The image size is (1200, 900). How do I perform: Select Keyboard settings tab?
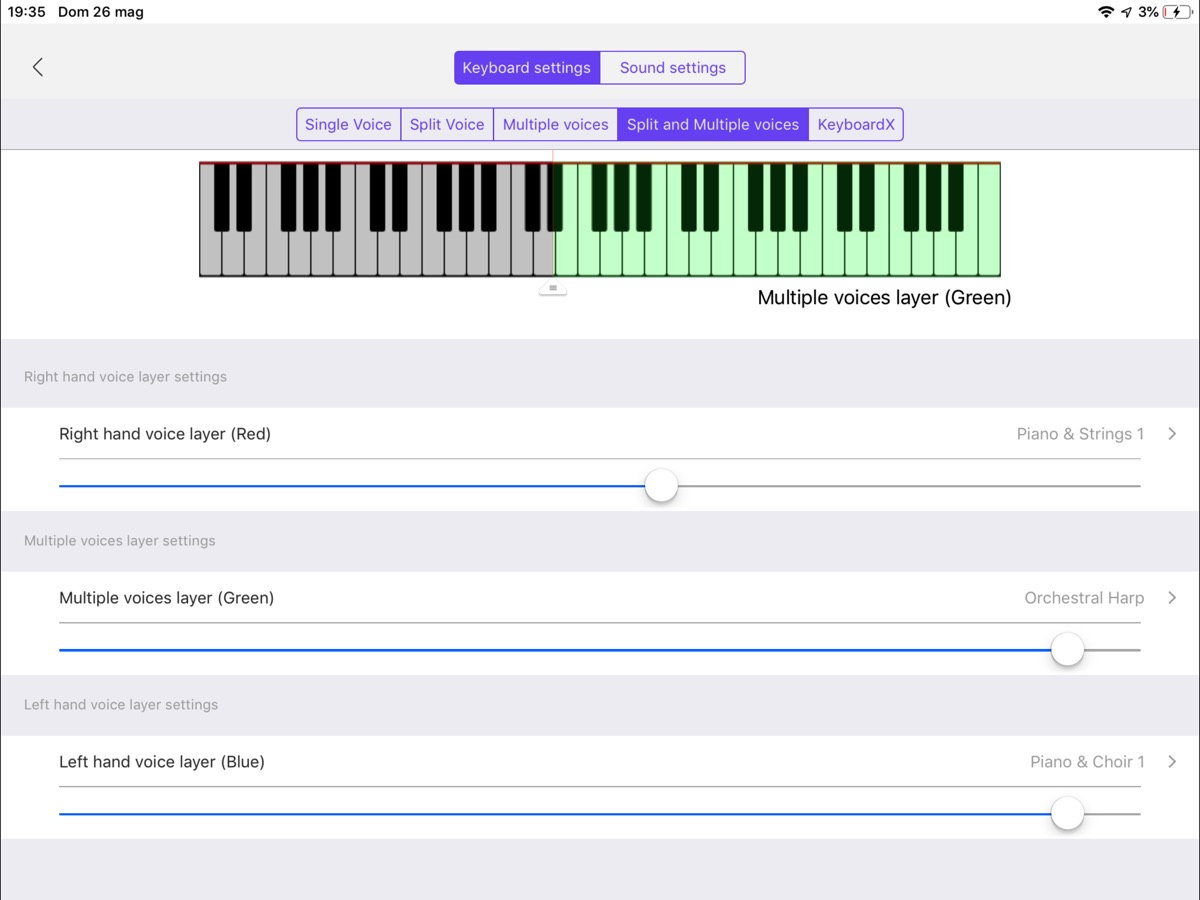(x=526, y=68)
